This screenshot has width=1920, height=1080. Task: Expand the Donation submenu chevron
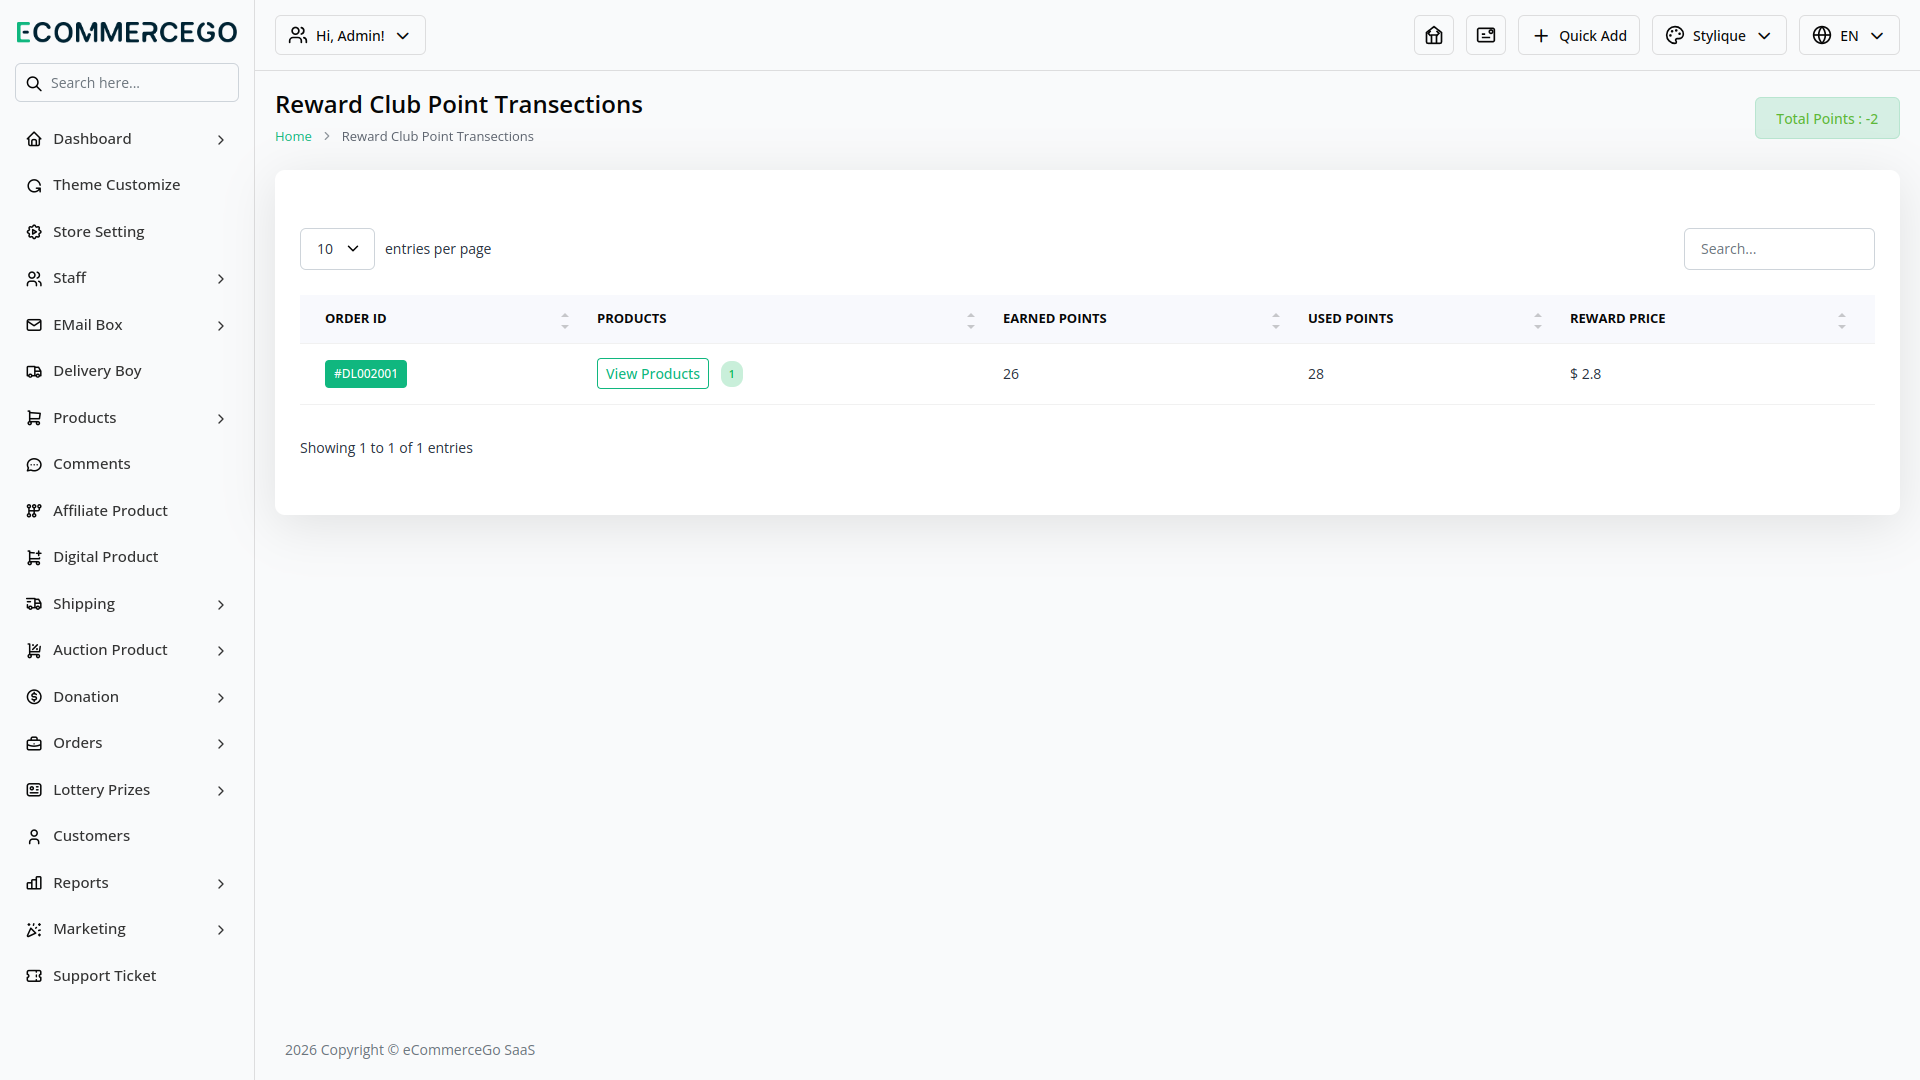[221, 698]
